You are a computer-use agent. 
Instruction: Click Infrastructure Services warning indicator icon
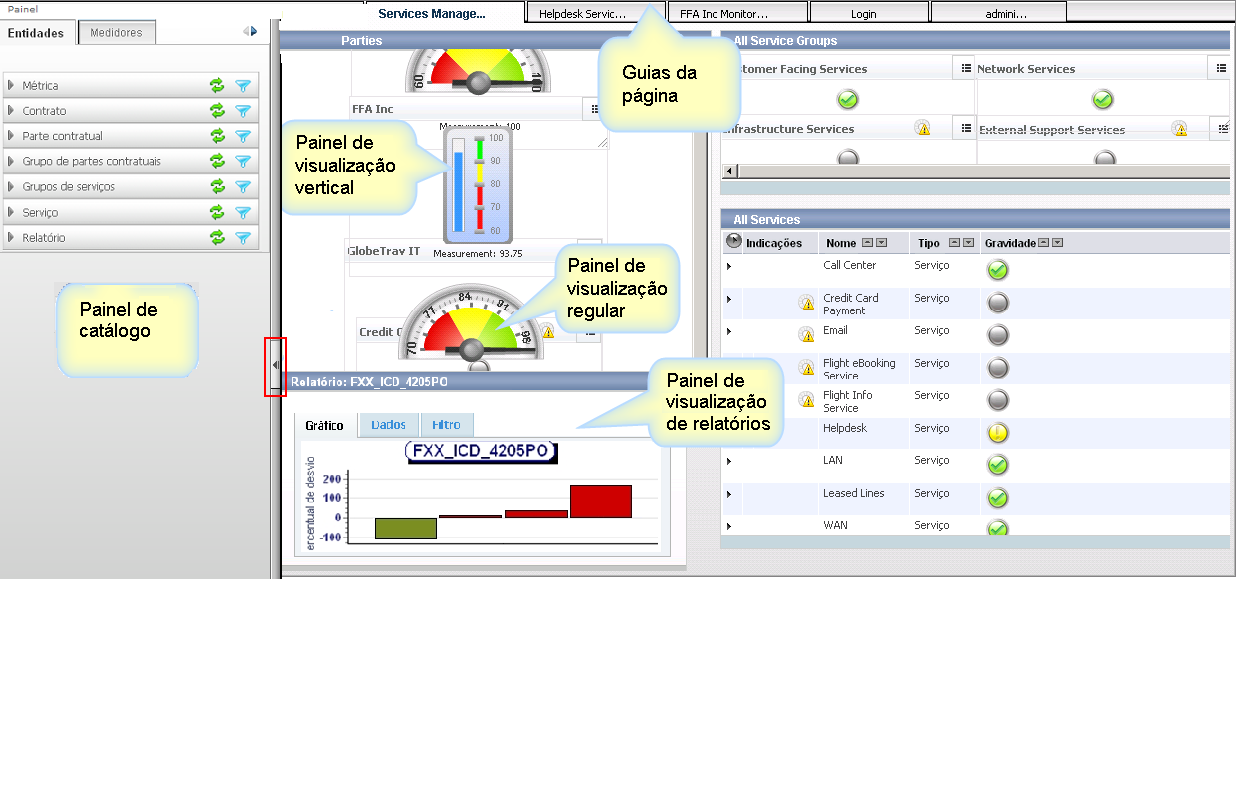[922, 128]
